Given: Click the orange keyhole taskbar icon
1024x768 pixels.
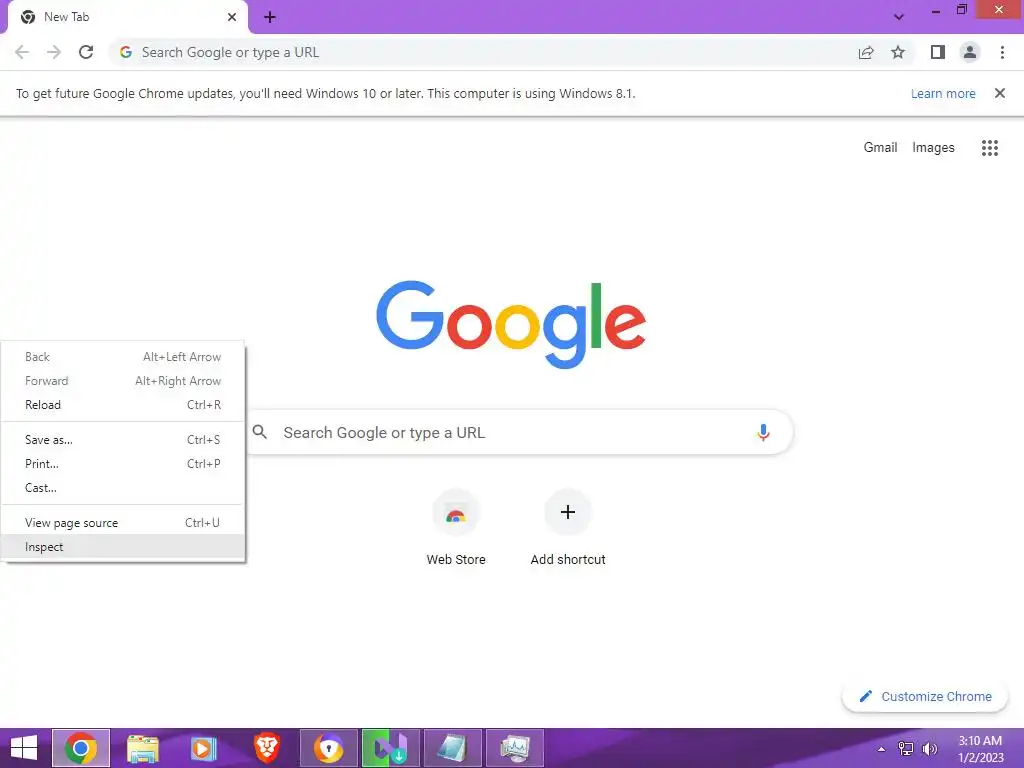Looking at the screenshot, I should [x=328, y=748].
